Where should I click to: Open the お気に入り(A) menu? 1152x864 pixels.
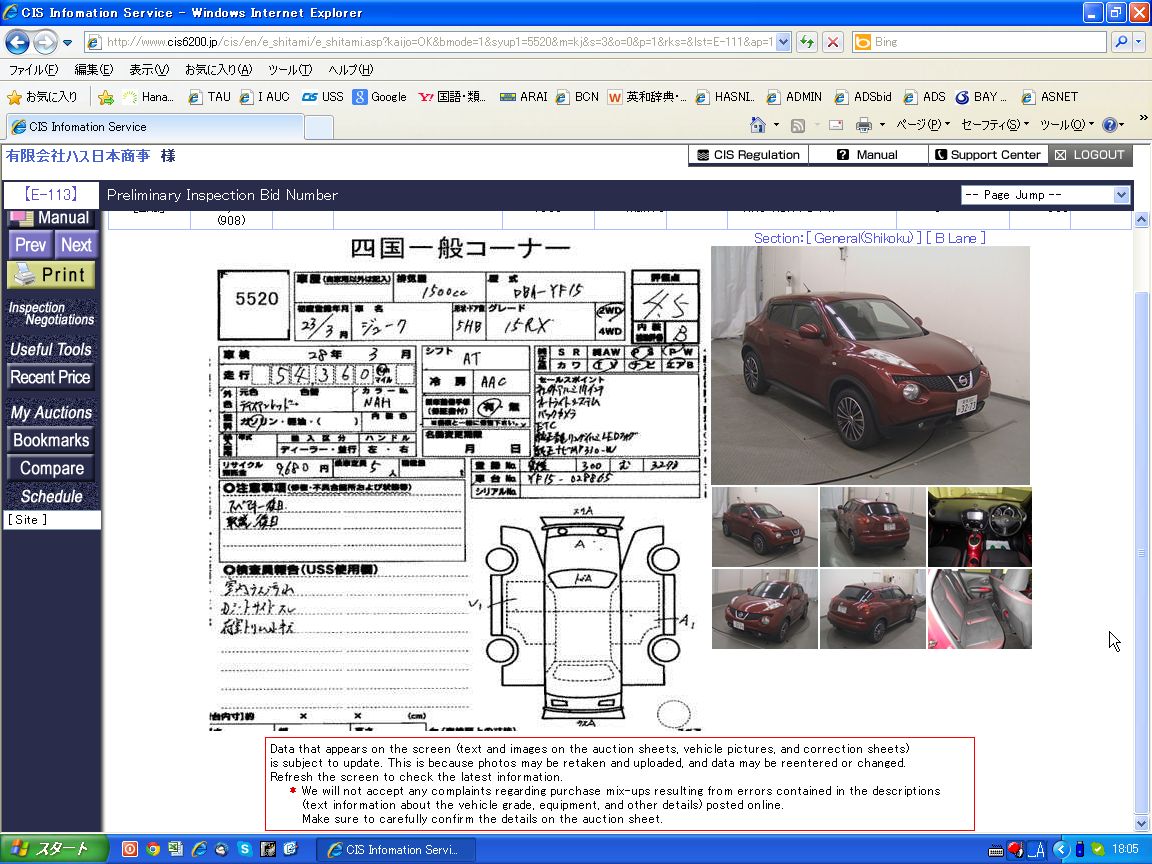(217, 70)
